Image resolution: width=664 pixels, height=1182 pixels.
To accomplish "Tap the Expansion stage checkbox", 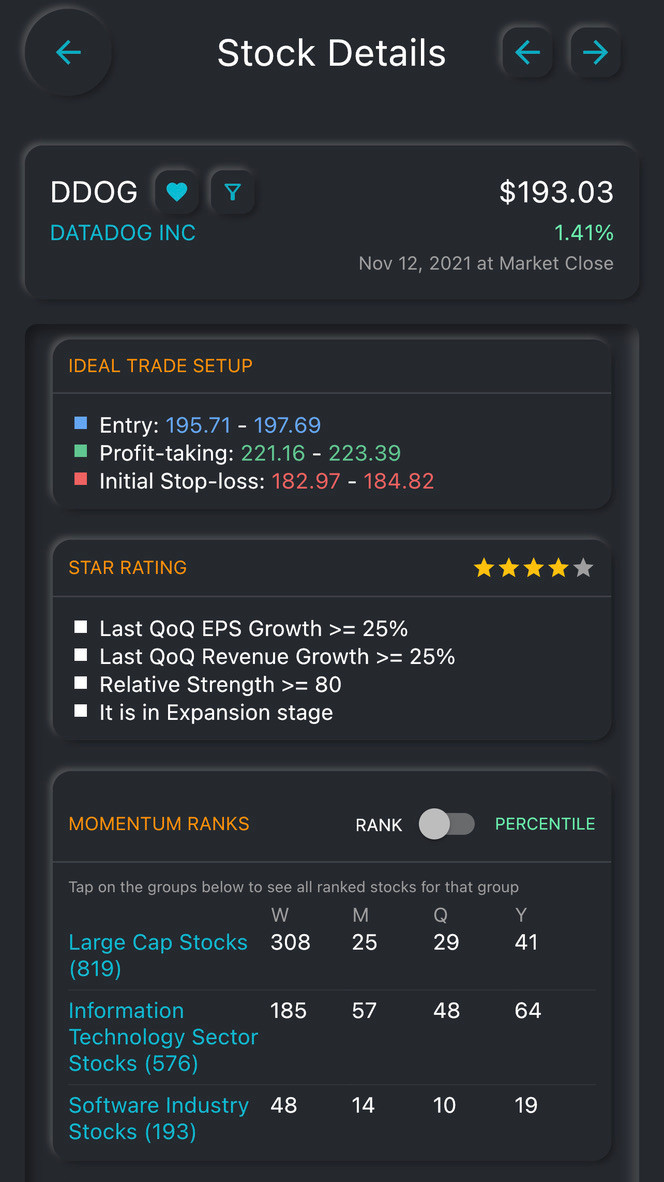I will (81, 711).
